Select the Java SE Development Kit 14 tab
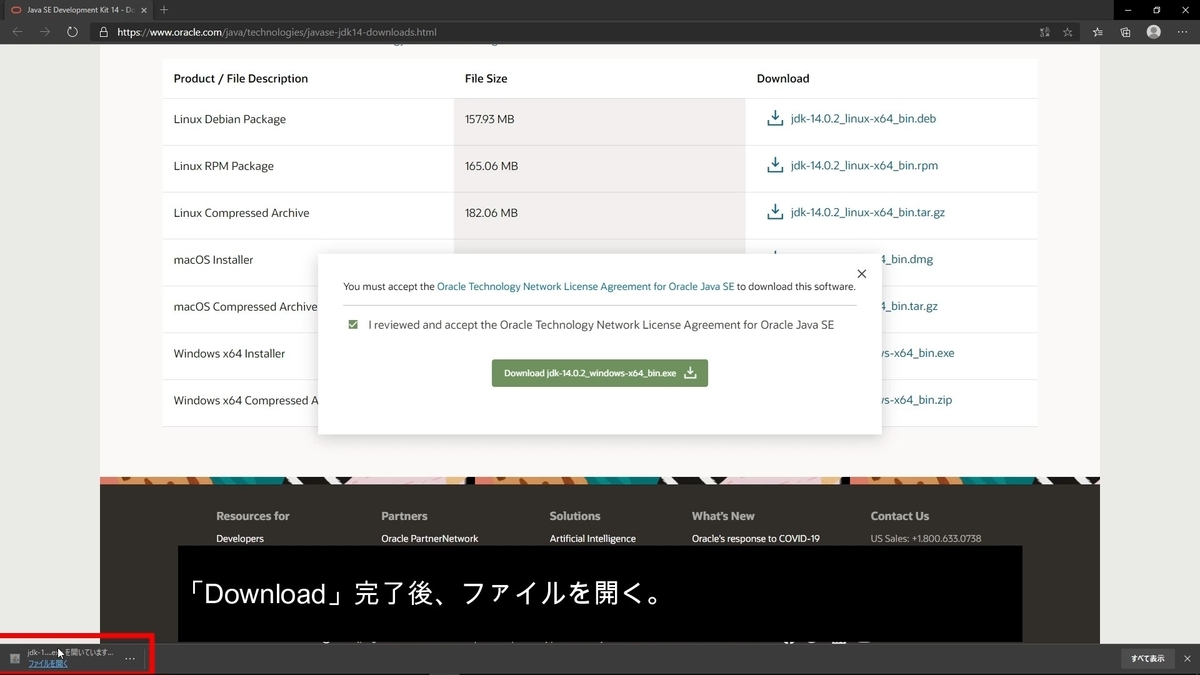Viewport: 1200px width, 675px height. tap(78, 9)
